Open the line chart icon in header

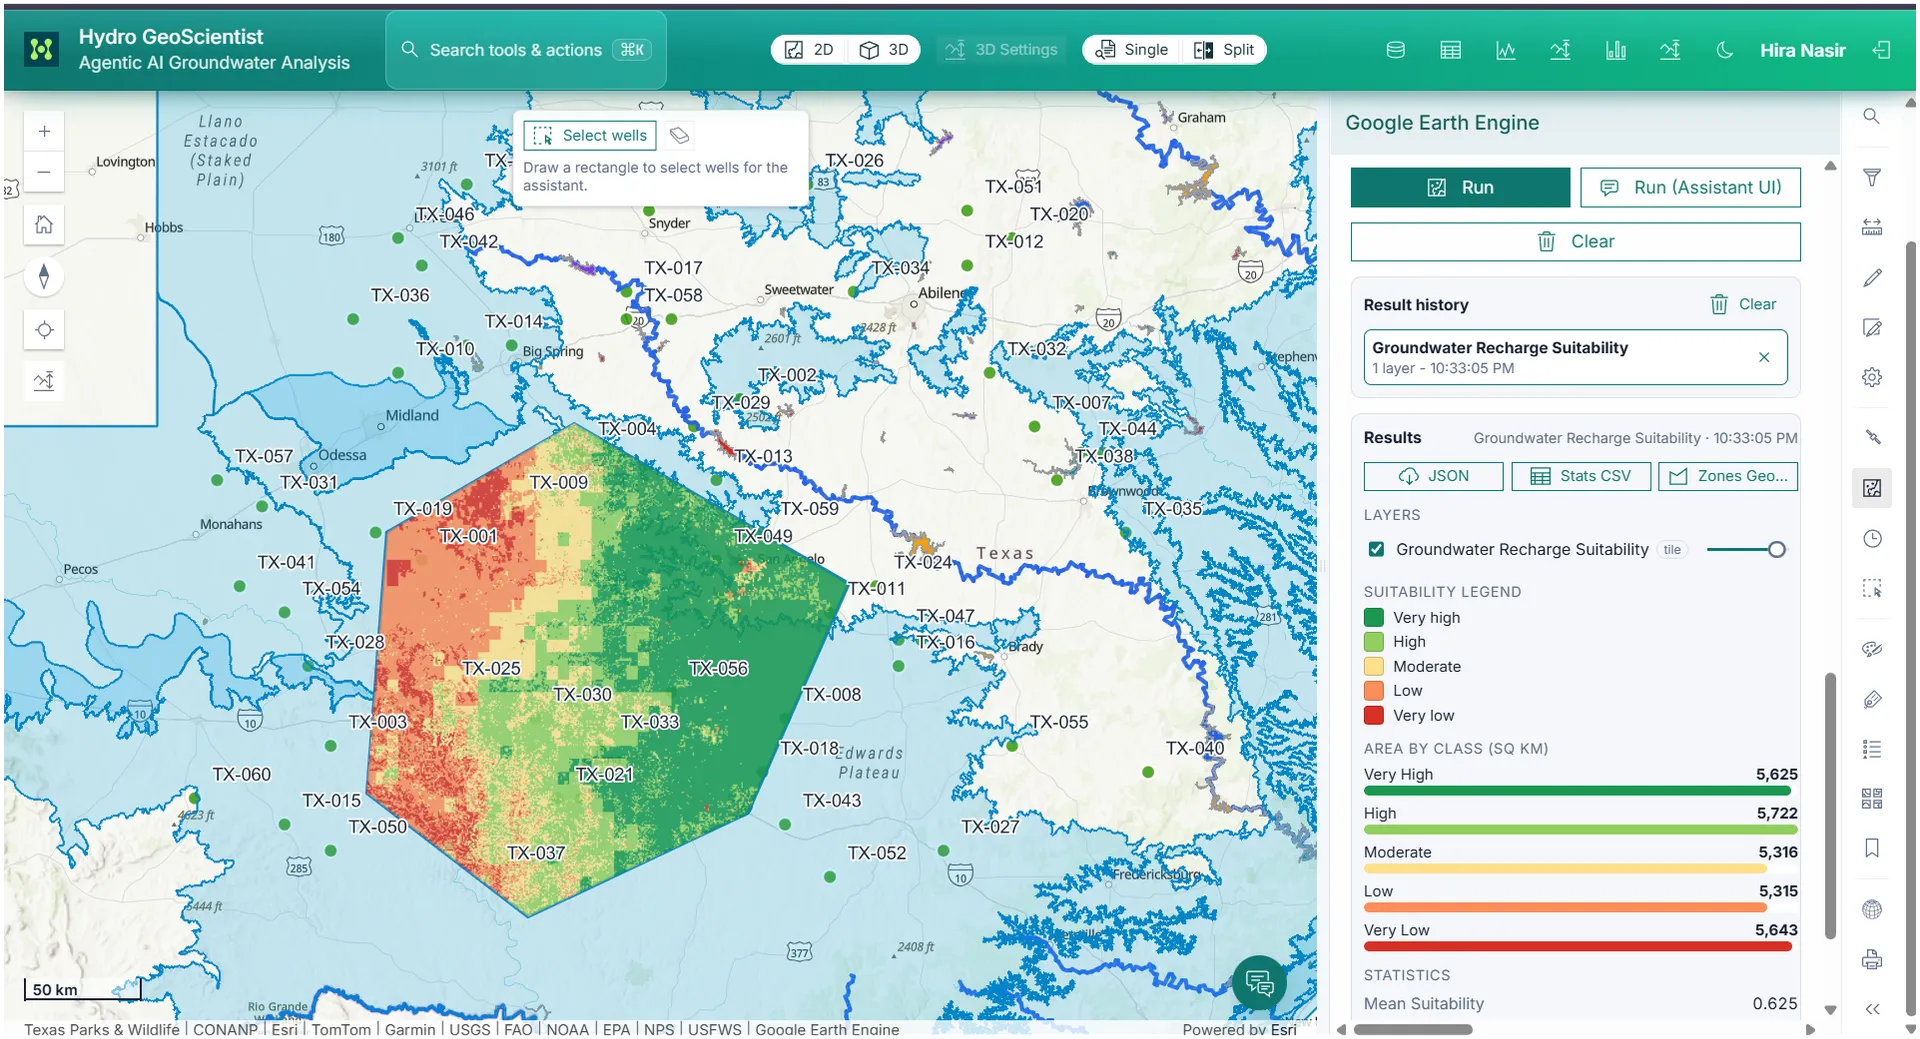1505,50
